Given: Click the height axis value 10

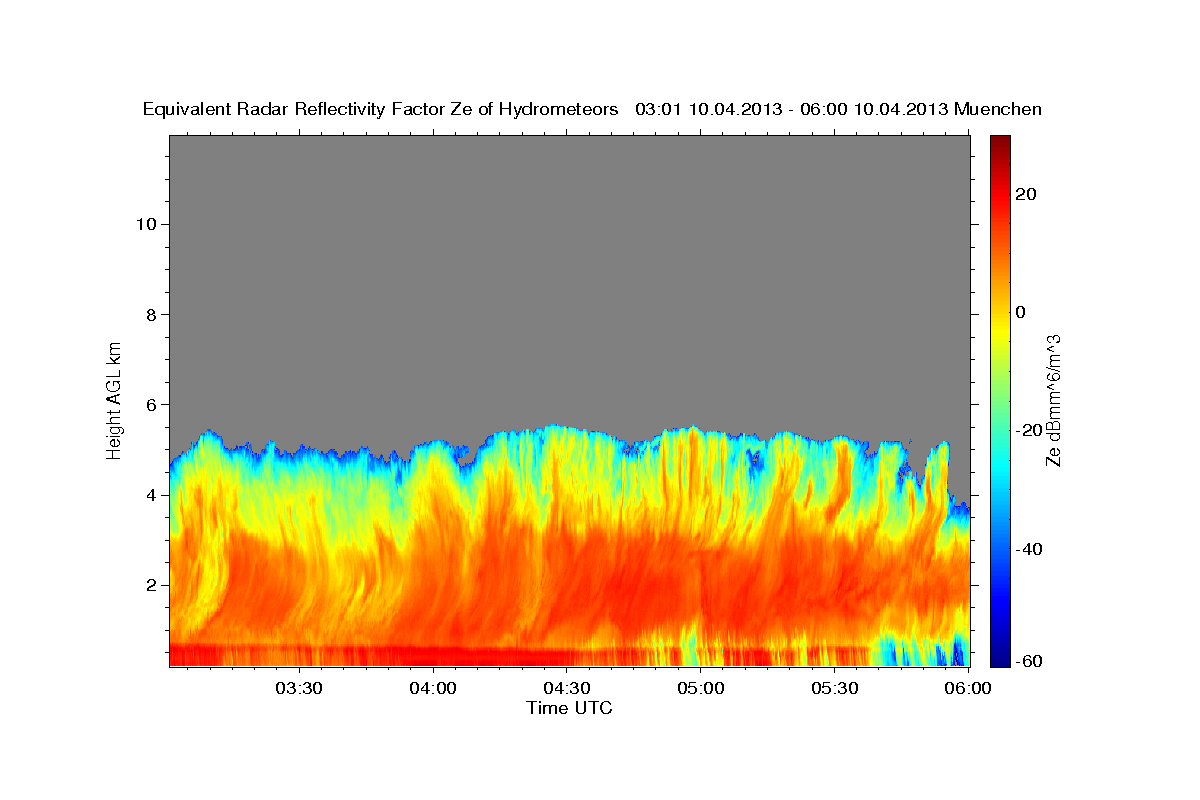Looking at the screenshot, I should [x=145, y=223].
